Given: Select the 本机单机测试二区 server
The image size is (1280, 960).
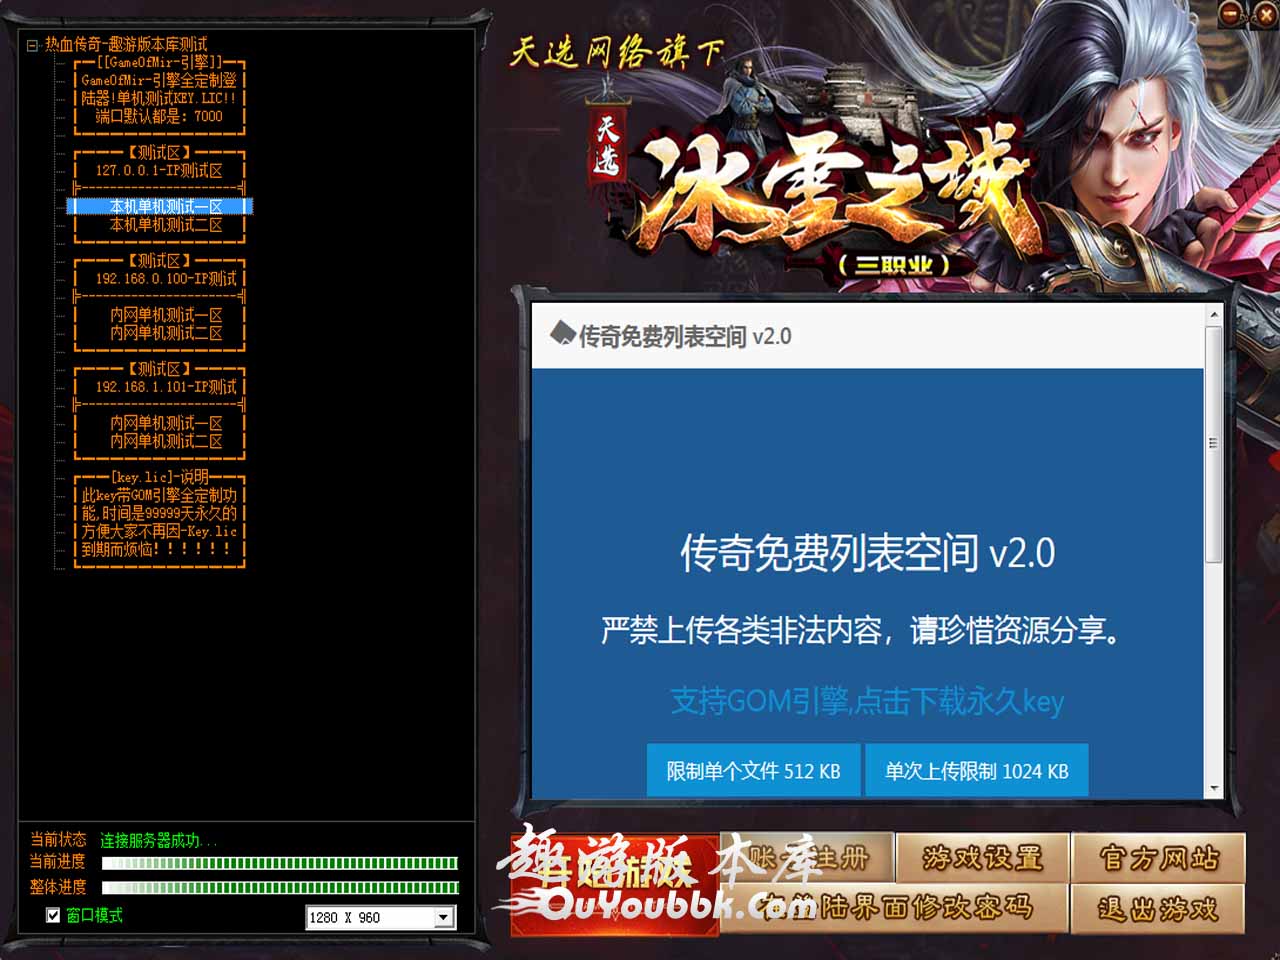Looking at the screenshot, I should [165, 225].
